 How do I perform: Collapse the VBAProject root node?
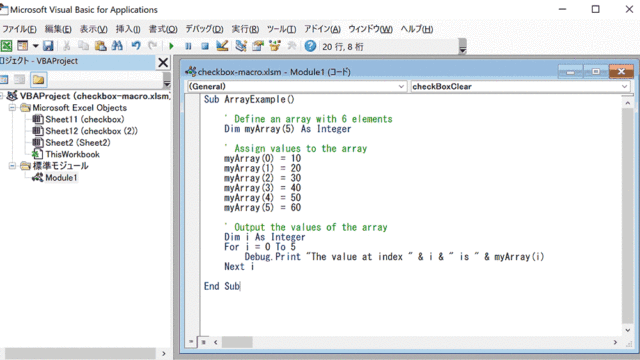[2, 96]
